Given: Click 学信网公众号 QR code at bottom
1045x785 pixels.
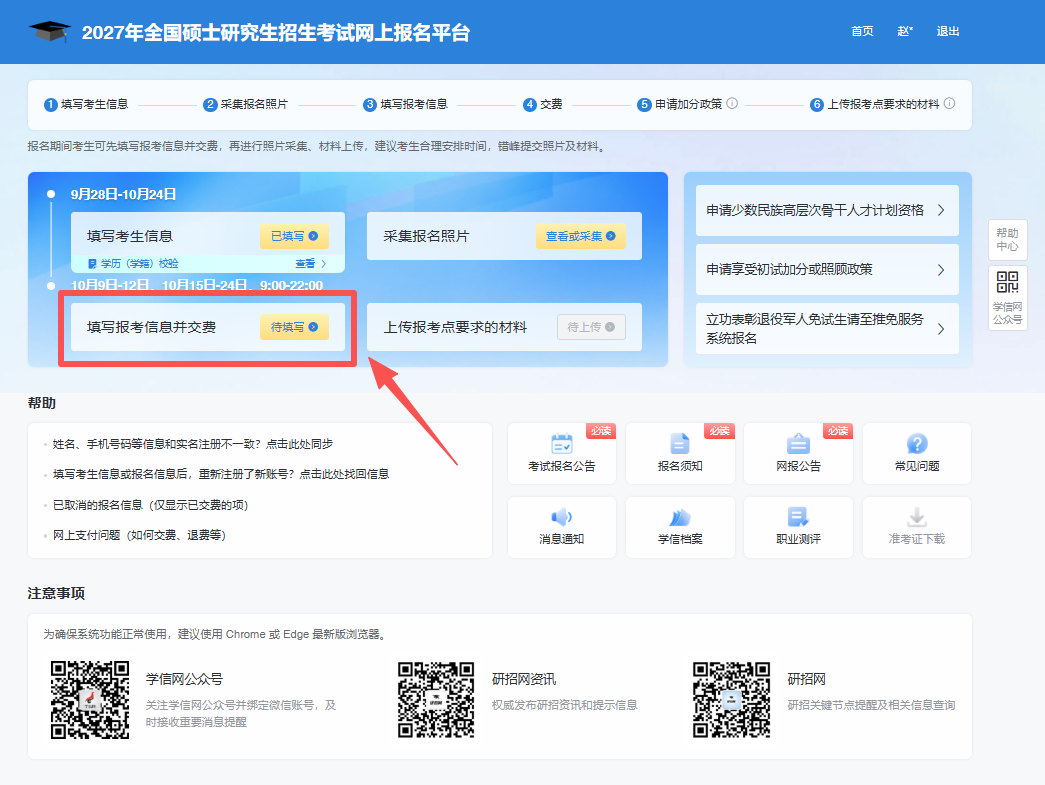Looking at the screenshot, I should coord(90,700).
